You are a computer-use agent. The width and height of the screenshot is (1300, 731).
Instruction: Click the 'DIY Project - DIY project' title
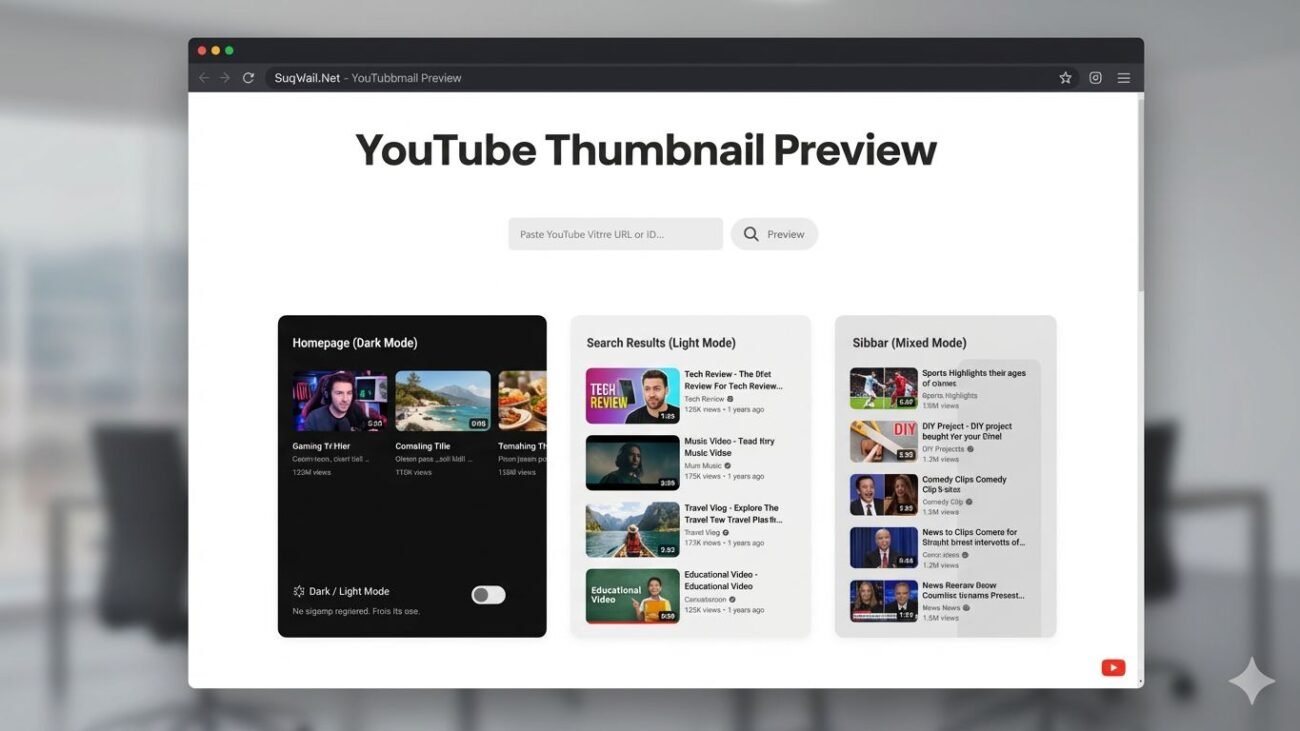tap(967, 431)
